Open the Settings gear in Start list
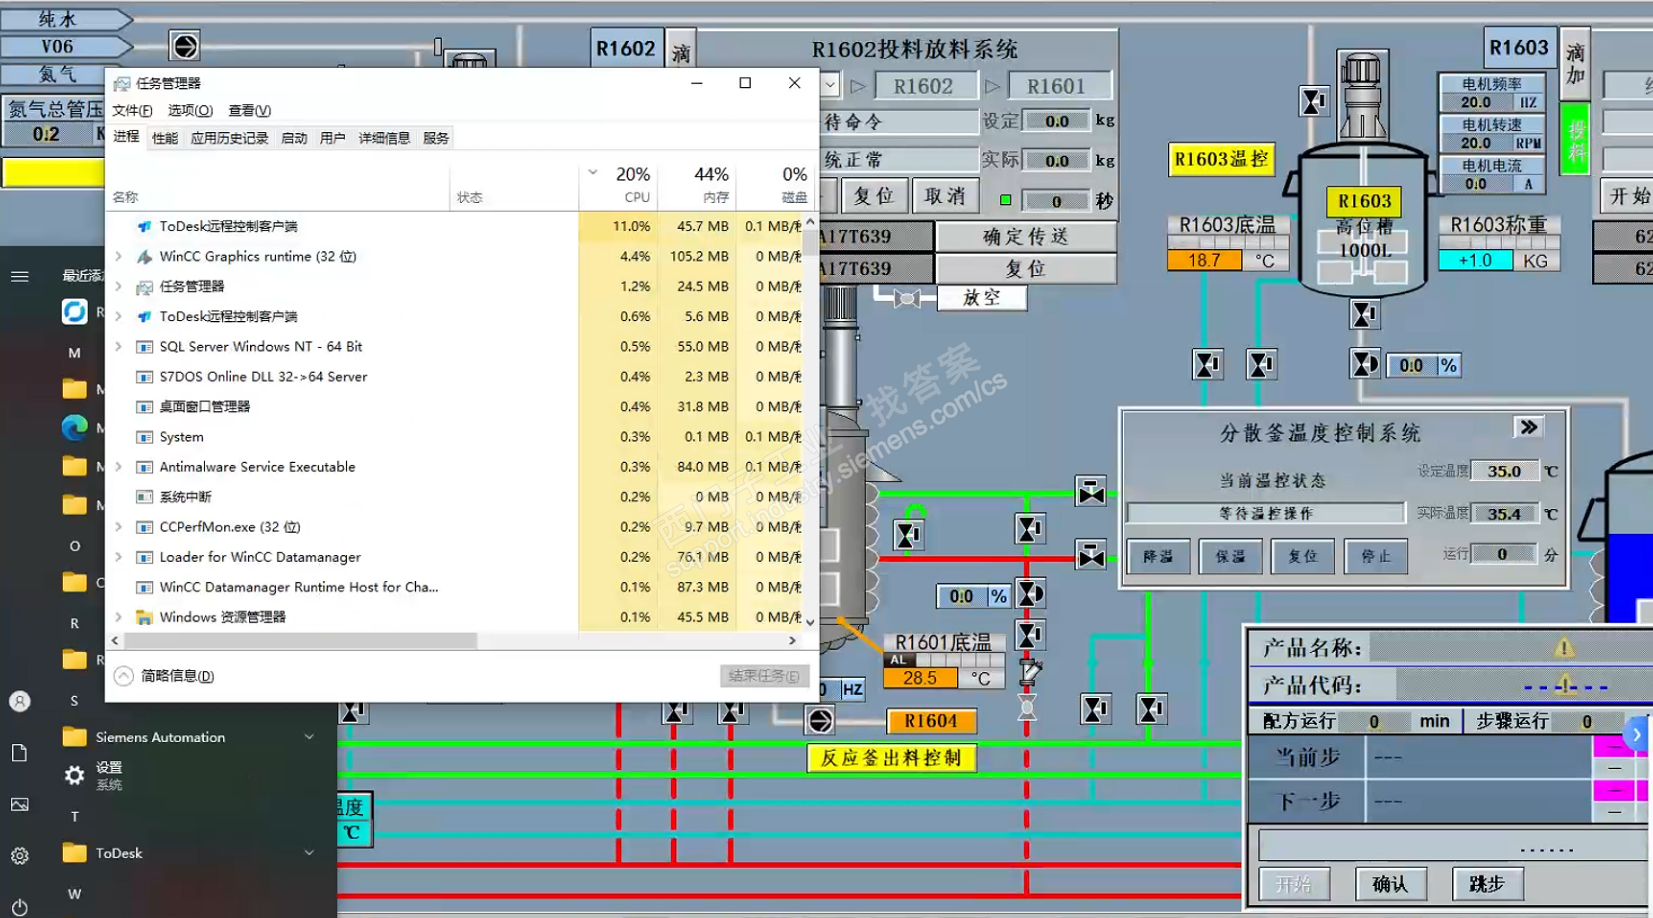This screenshot has width=1653, height=918. pyautogui.click(x=74, y=775)
